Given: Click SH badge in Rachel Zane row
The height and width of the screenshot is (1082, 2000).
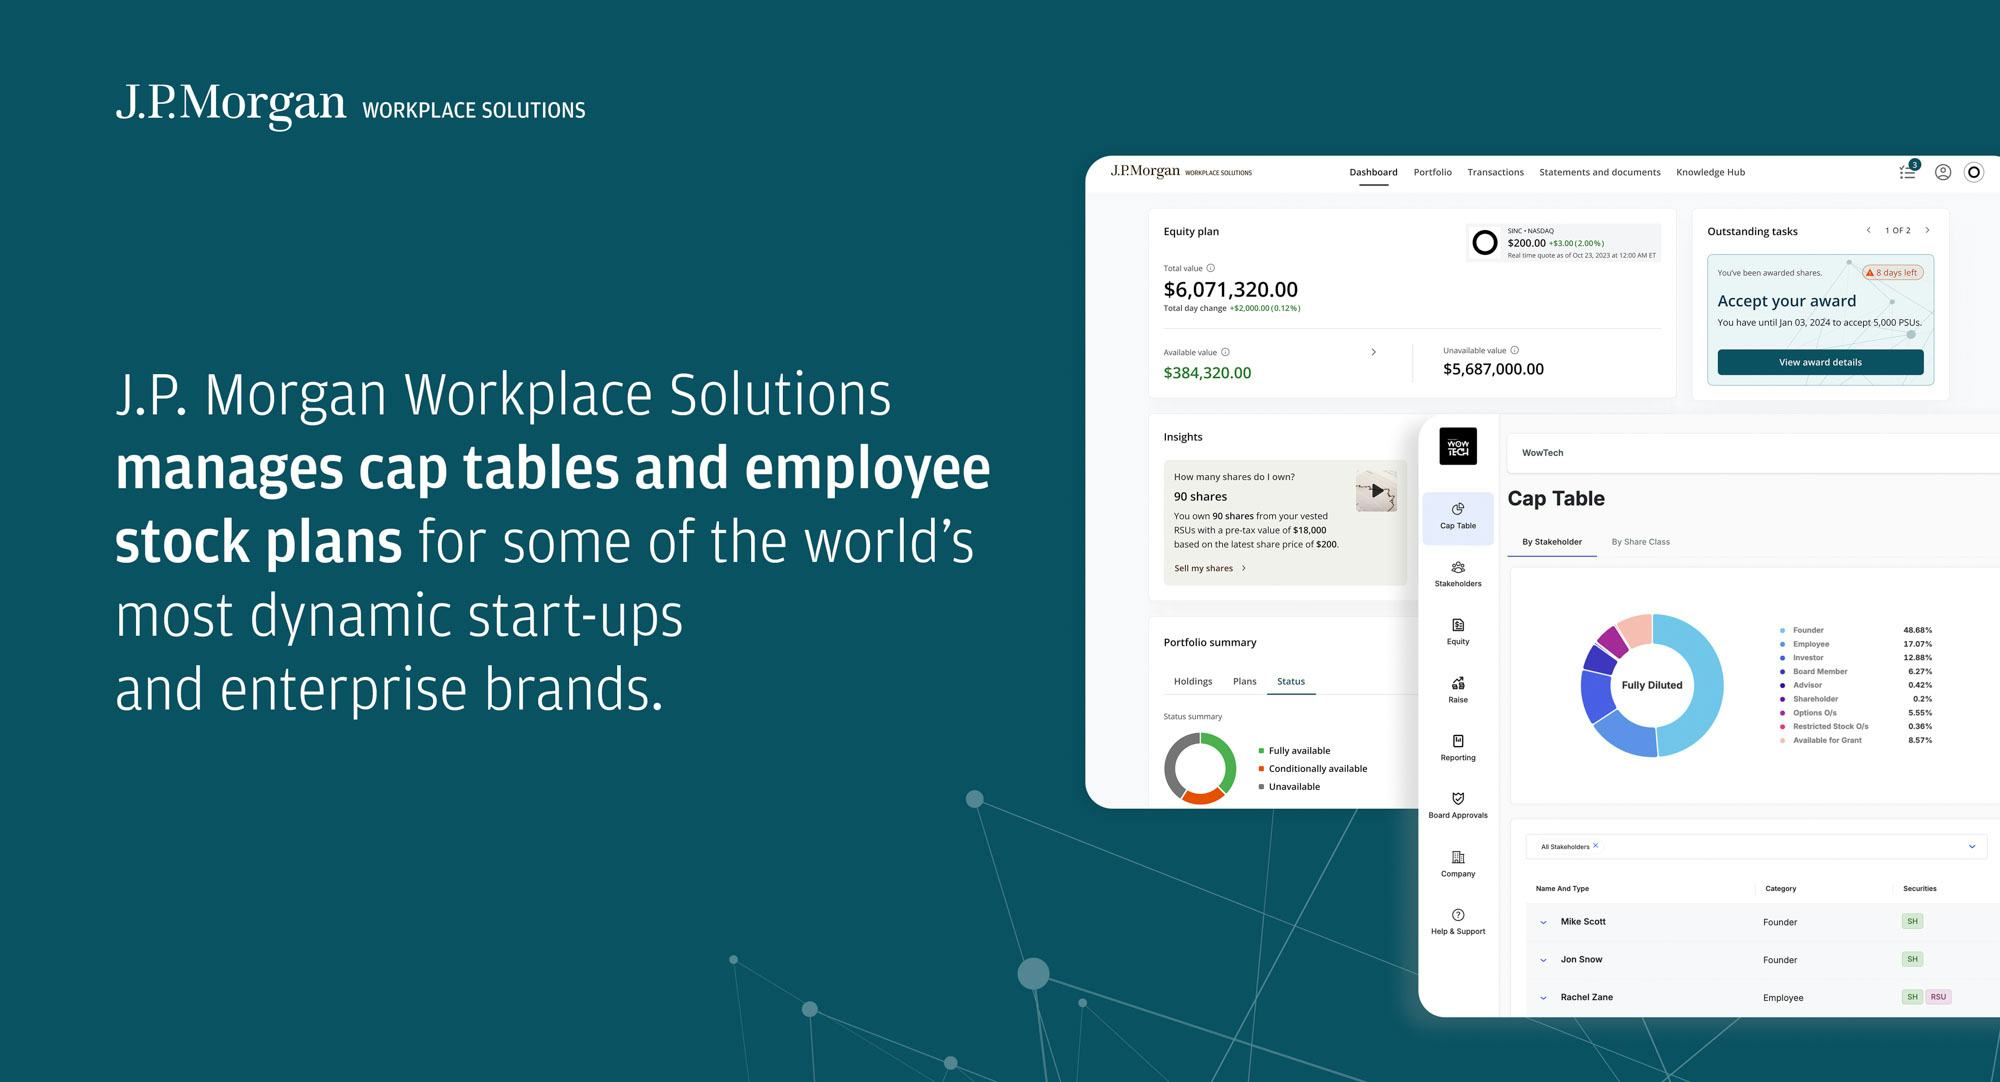Looking at the screenshot, I should point(1912,997).
